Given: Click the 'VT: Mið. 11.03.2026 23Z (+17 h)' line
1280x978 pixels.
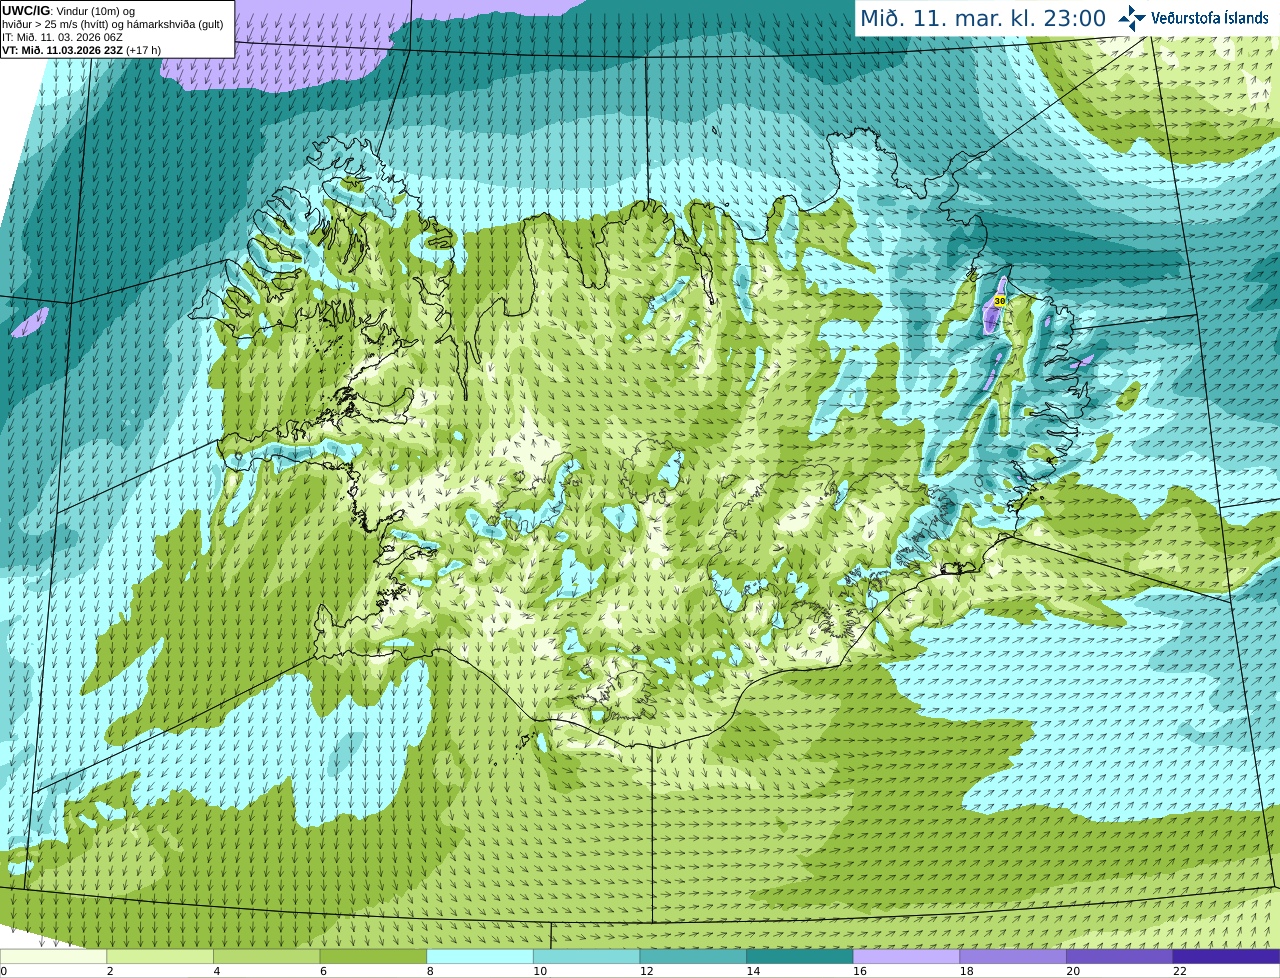Looking at the screenshot, I should tap(81, 50).
